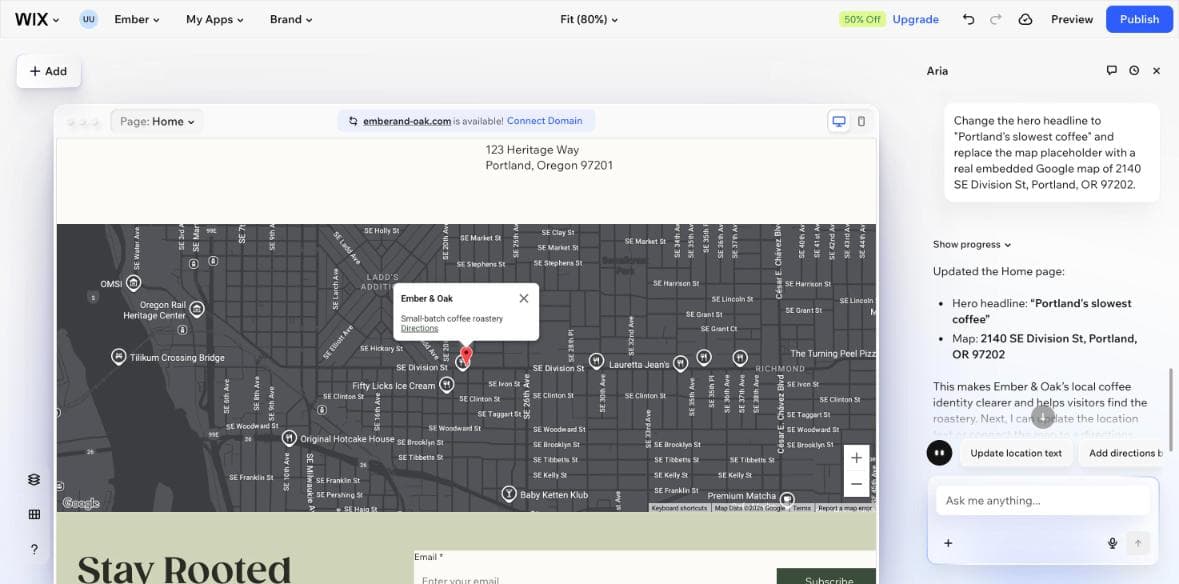Image resolution: width=1179 pixels, height=584 pixels.
Task: Open the layers panel icon
Action: point(34,480)
